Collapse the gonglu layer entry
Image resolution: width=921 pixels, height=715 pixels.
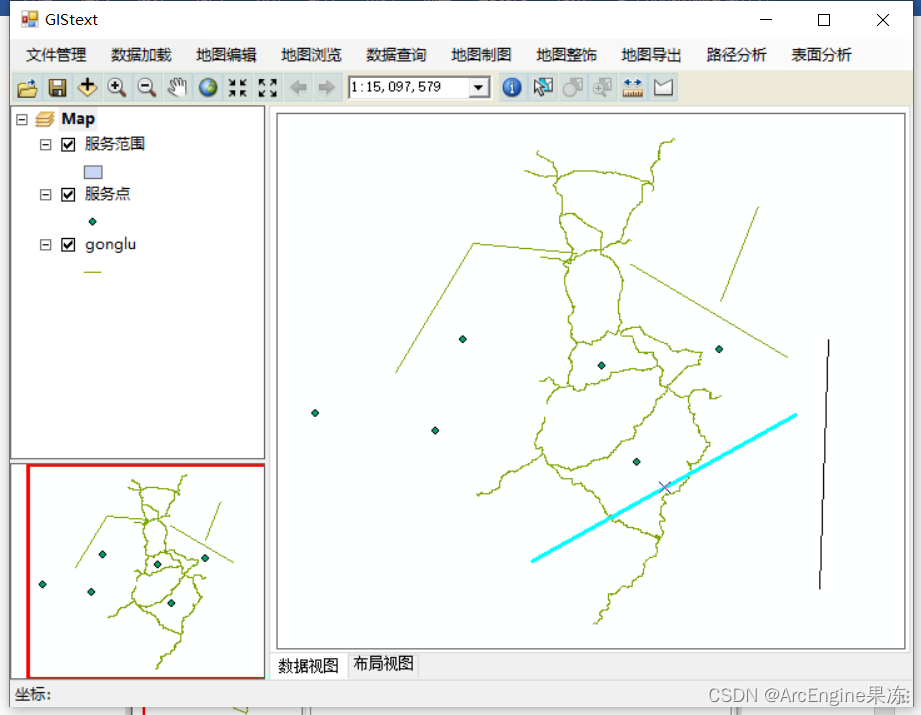pyautogui.click(x=45, y=244)
